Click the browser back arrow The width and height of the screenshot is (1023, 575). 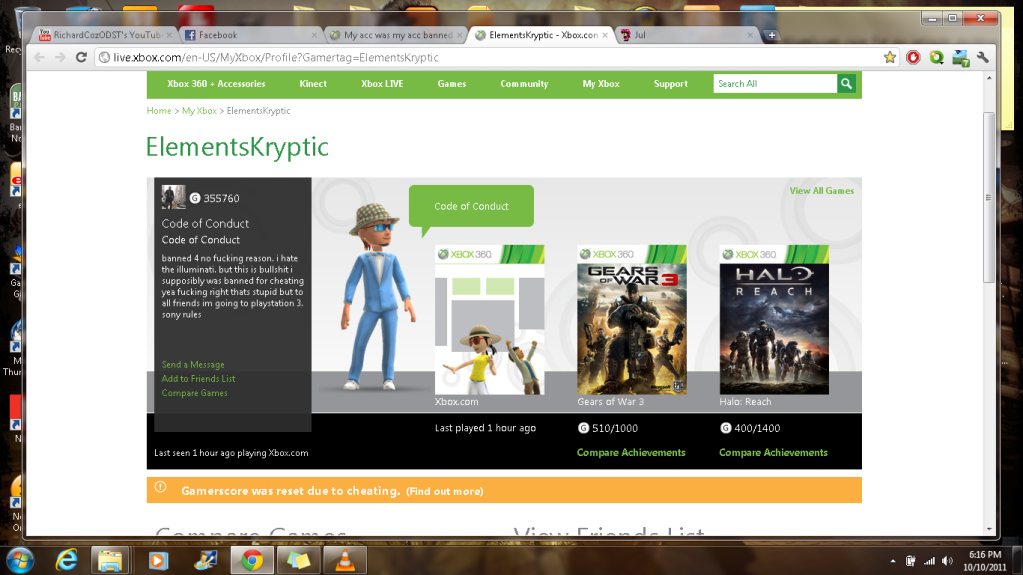click(39, 57)
